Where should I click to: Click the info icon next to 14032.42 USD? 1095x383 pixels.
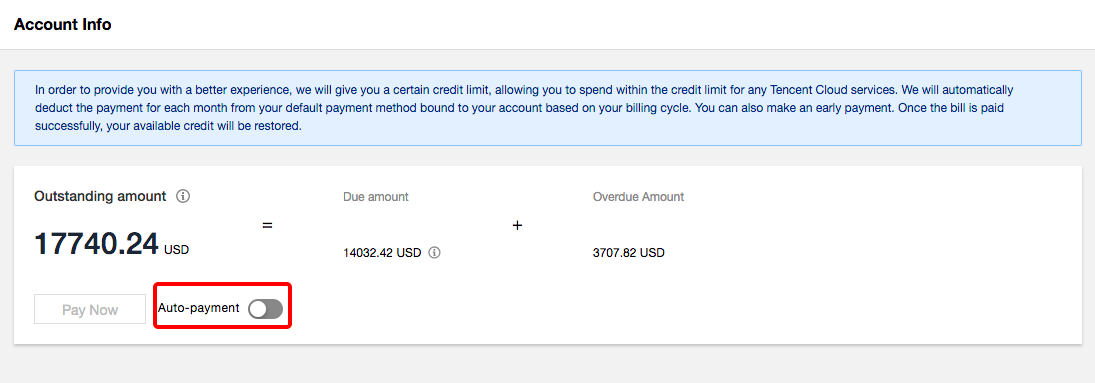[434, 253]
